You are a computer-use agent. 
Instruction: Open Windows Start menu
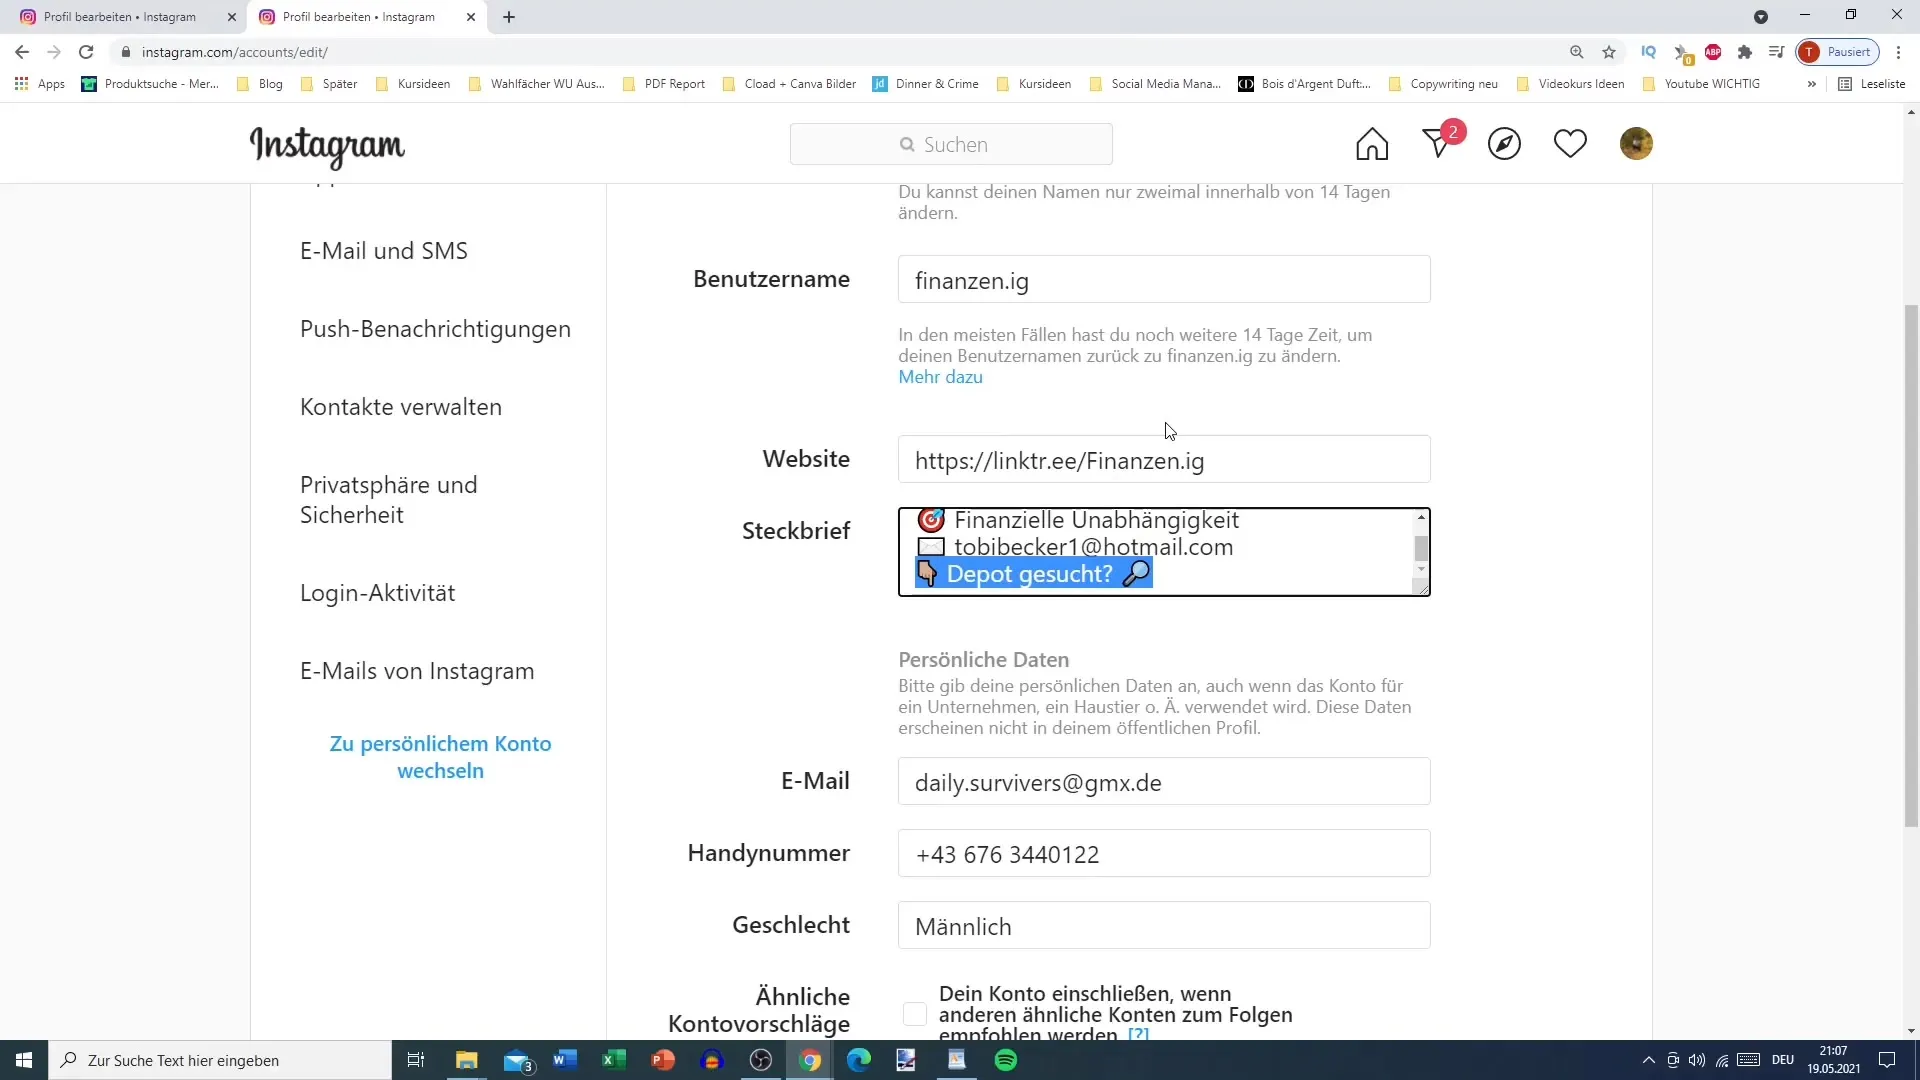pyautogui.click(x=24, y=1060)
